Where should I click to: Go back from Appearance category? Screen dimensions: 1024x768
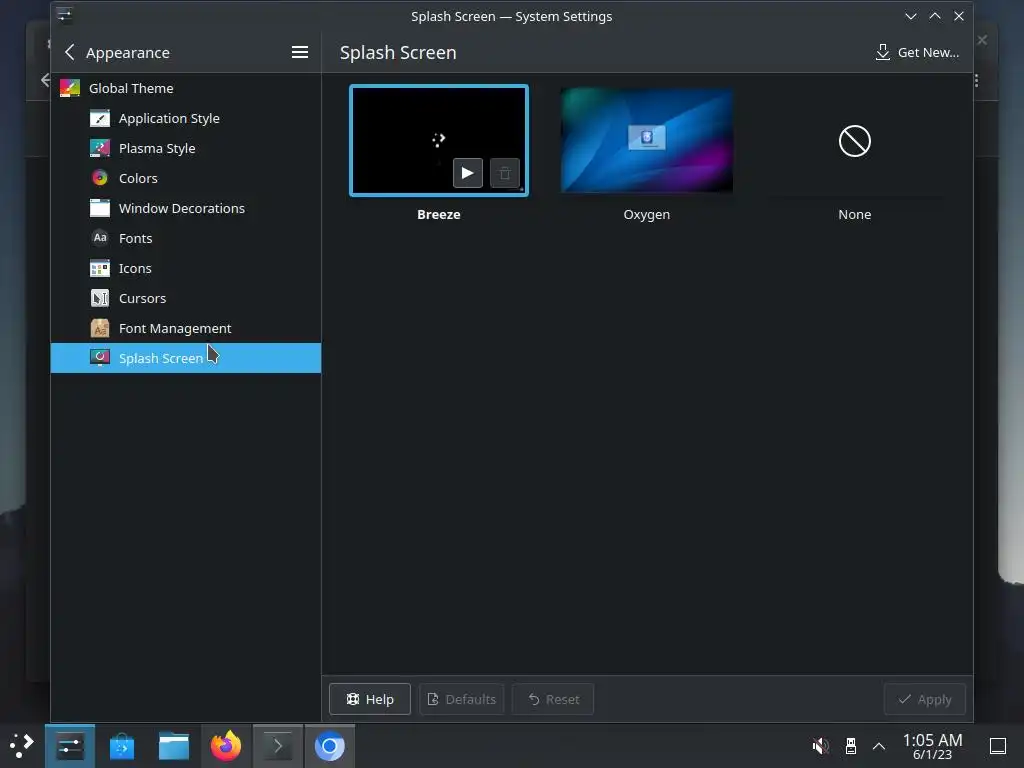pos(70,52)
